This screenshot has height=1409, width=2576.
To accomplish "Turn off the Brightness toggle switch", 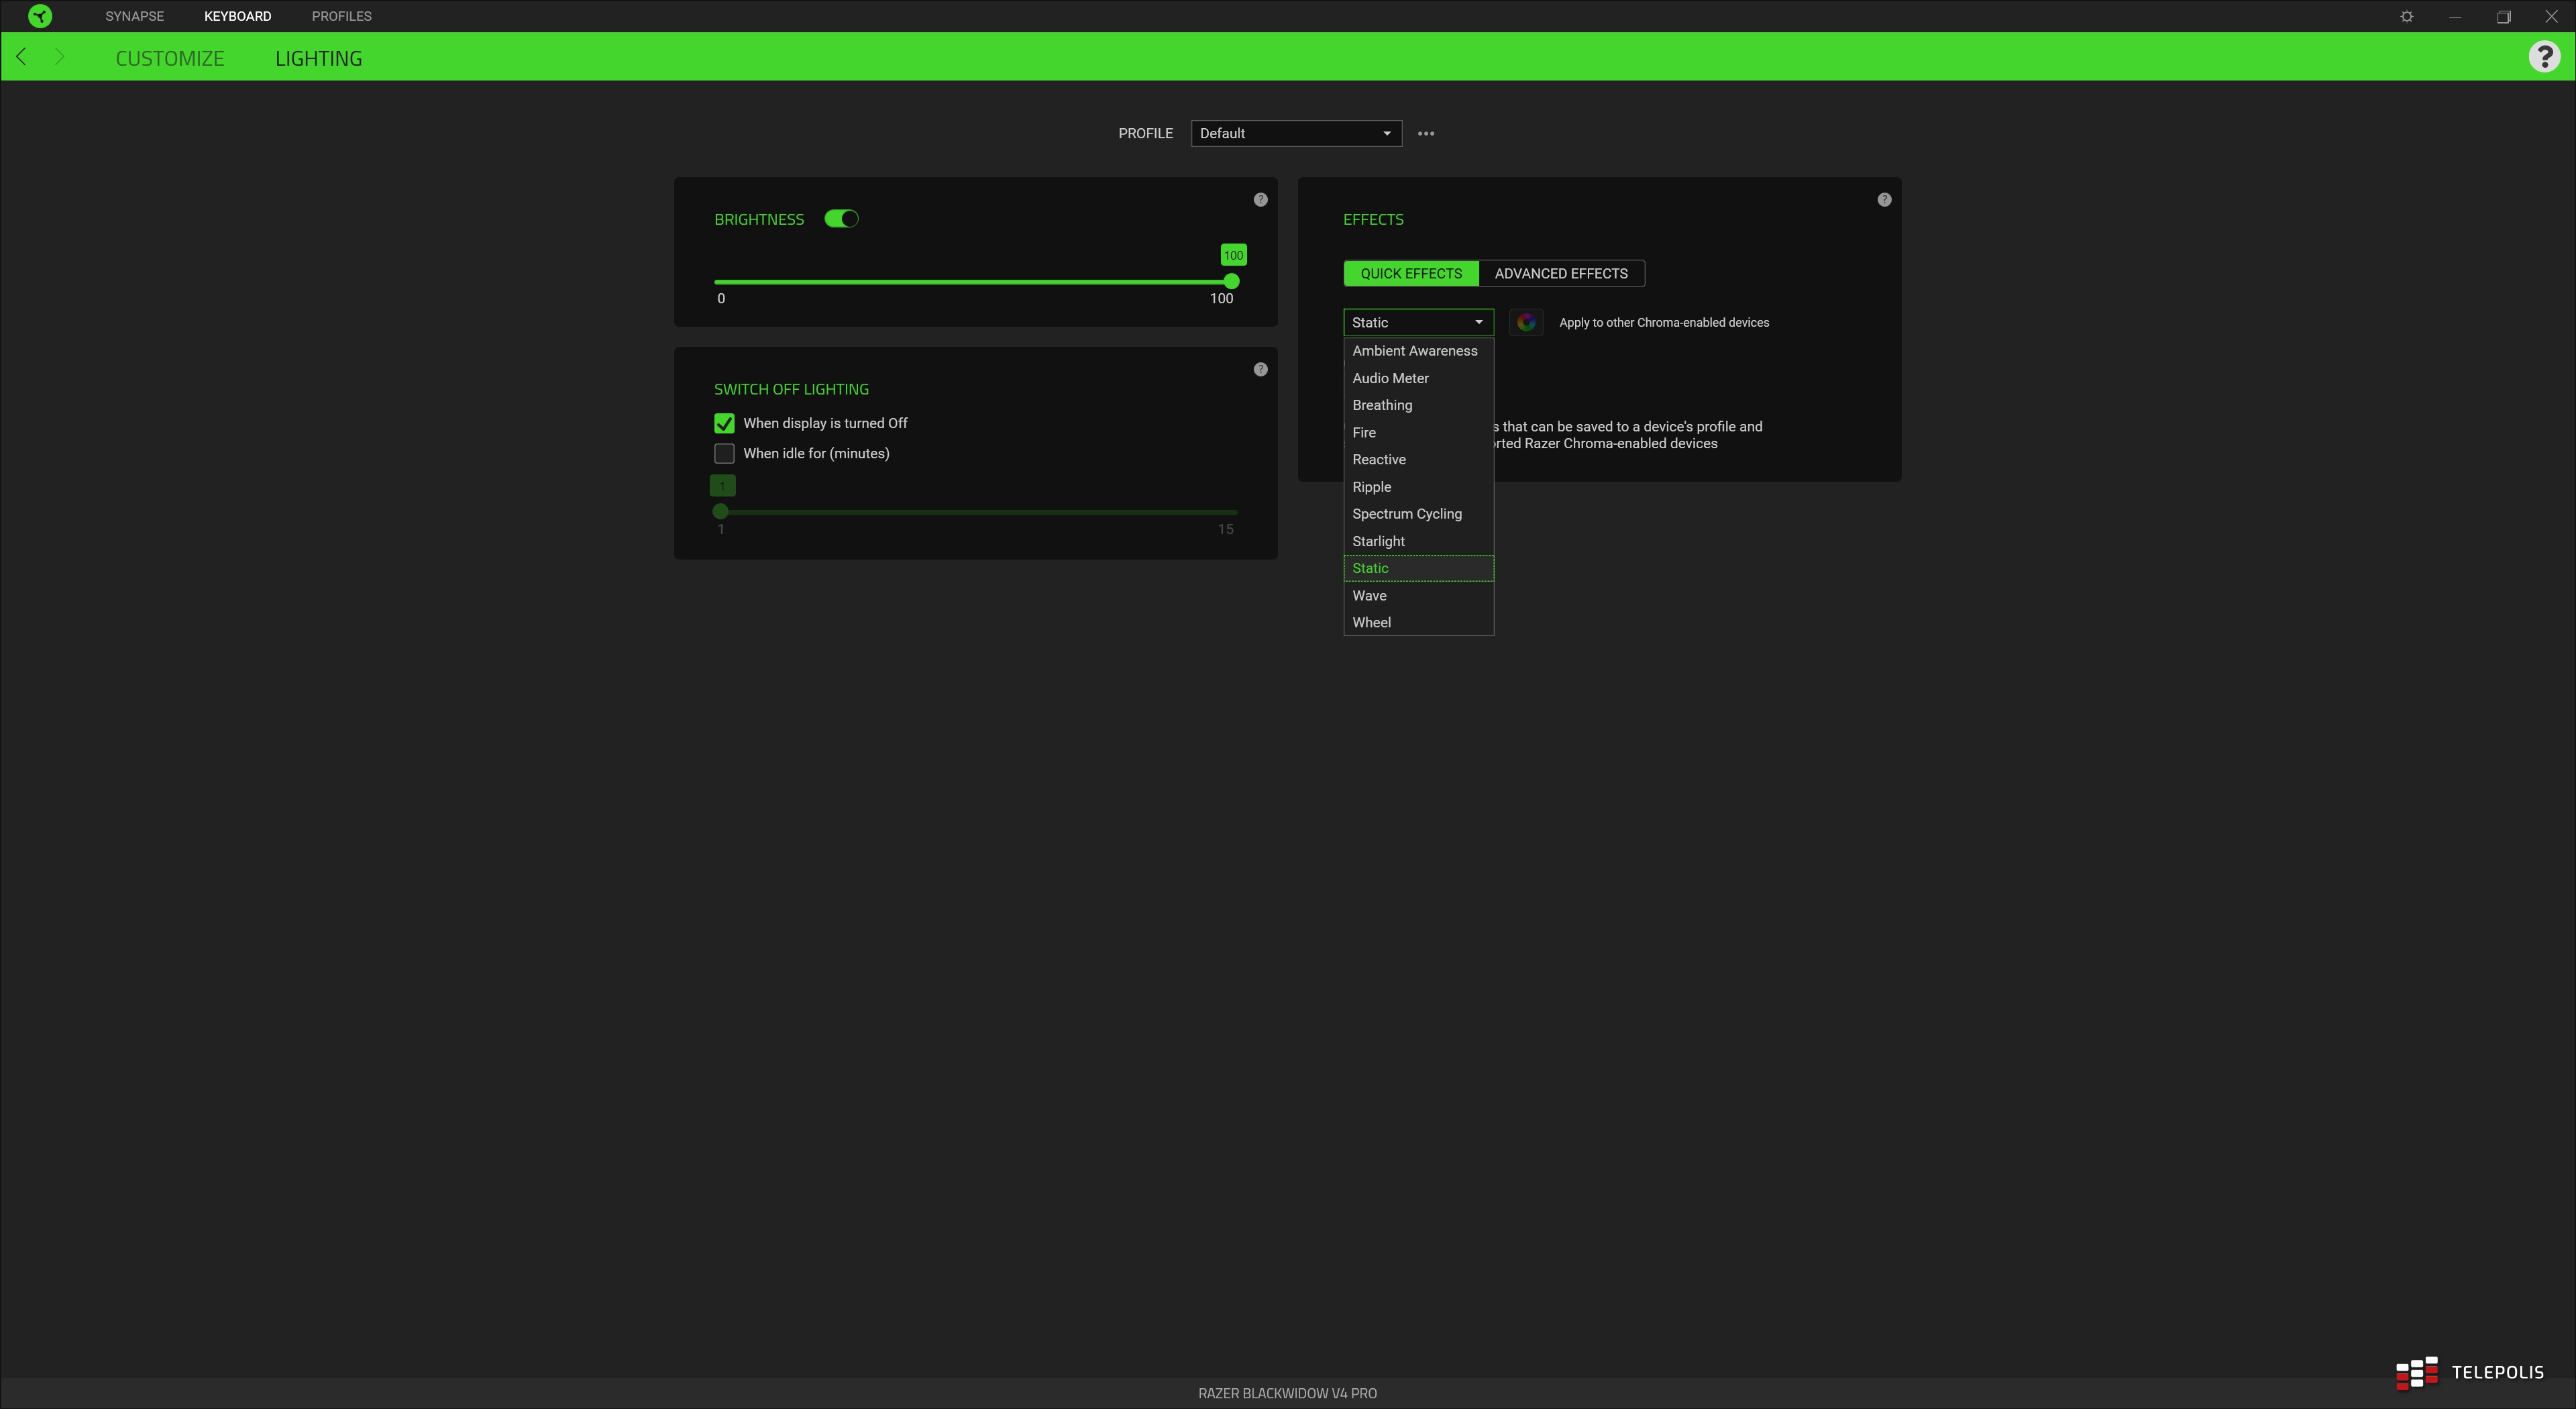I will coord(841,219).
